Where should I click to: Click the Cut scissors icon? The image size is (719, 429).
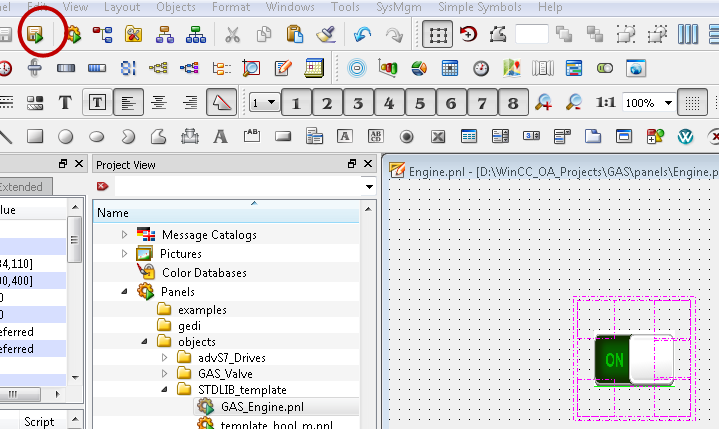pos(232,35)
